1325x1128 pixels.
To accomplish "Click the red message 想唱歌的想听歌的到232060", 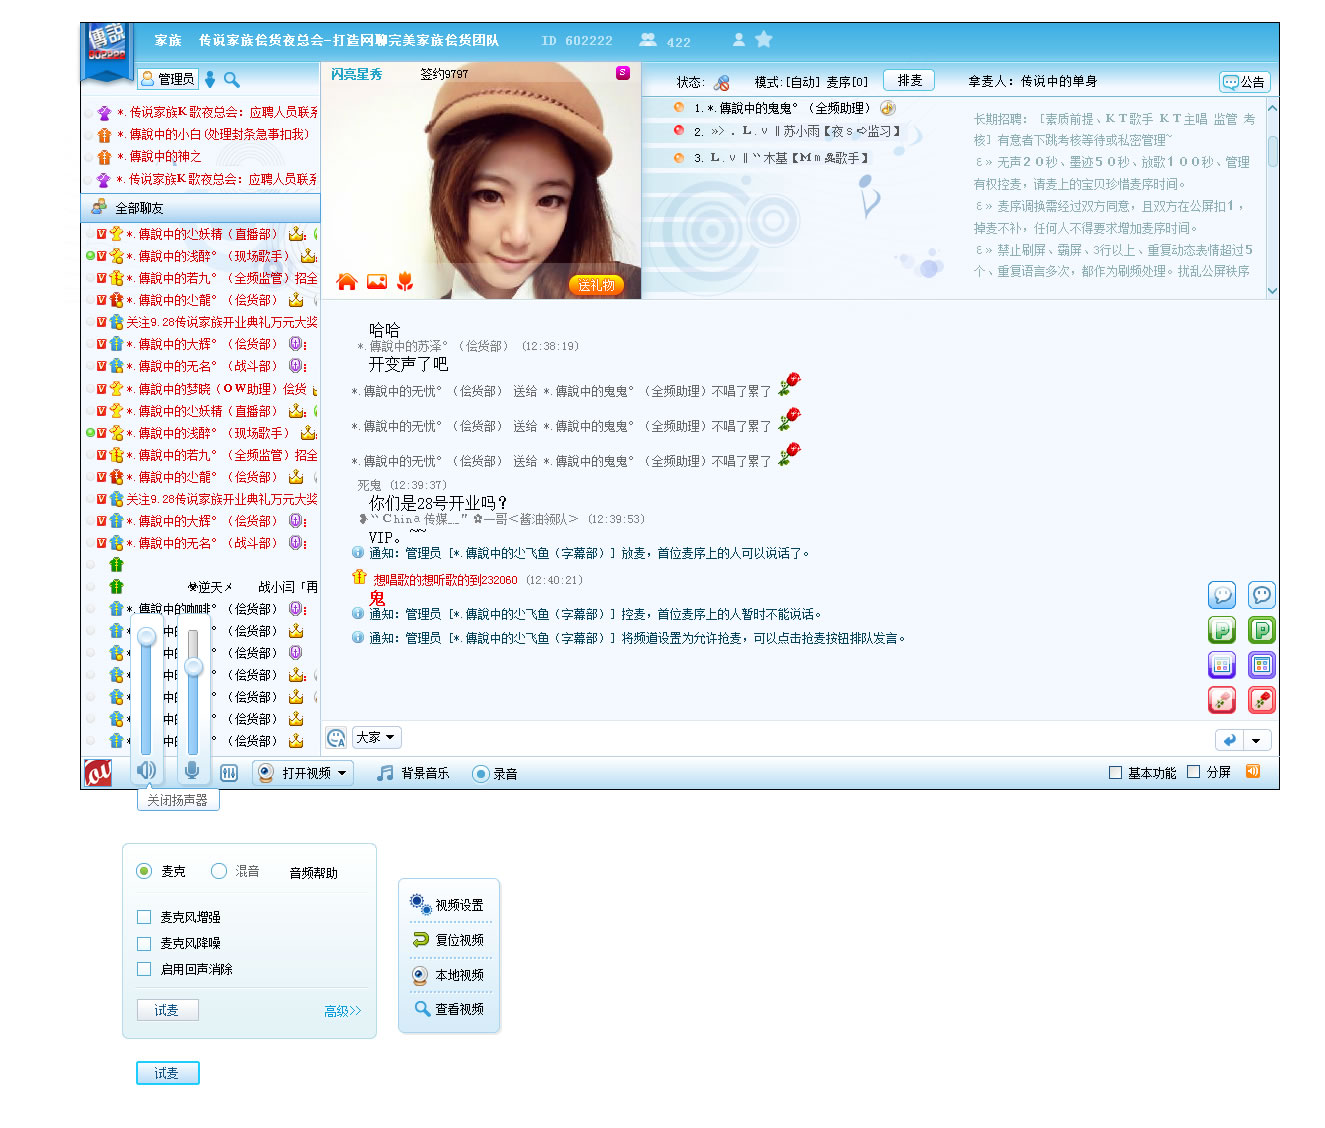I will [445, 580].
